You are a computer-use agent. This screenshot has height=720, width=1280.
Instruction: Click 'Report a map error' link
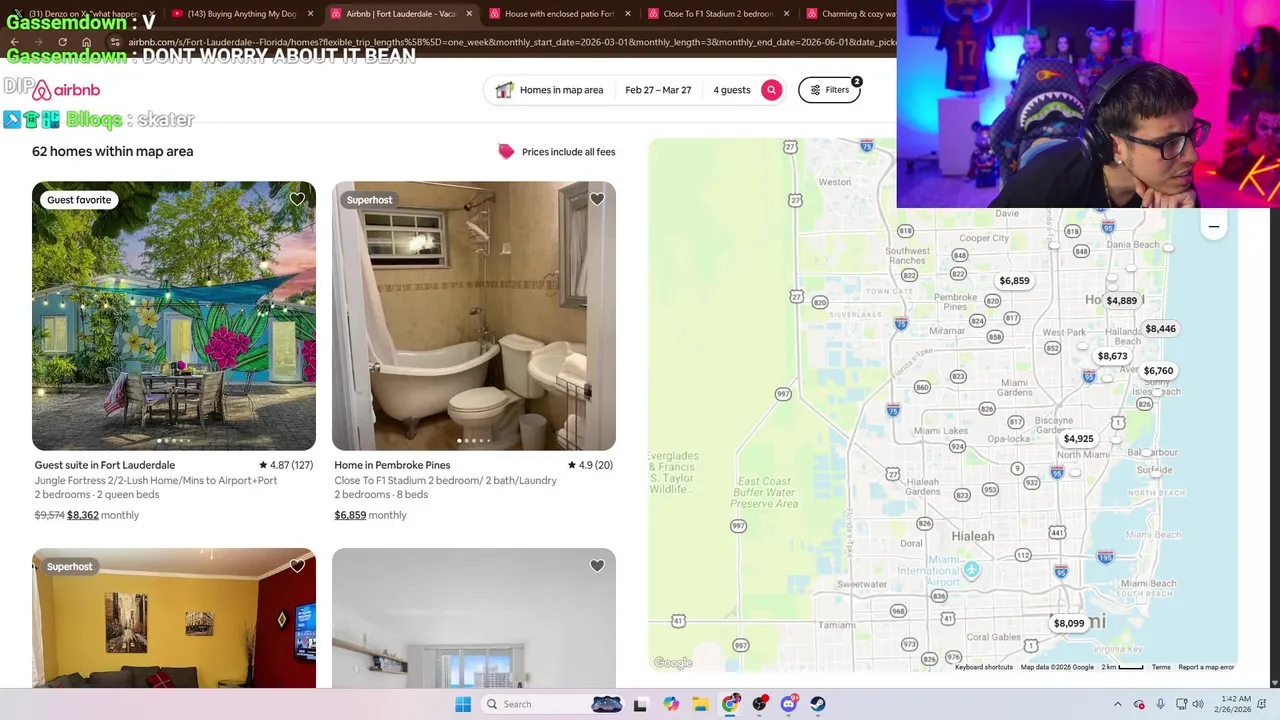click(x=1206, y=667)
